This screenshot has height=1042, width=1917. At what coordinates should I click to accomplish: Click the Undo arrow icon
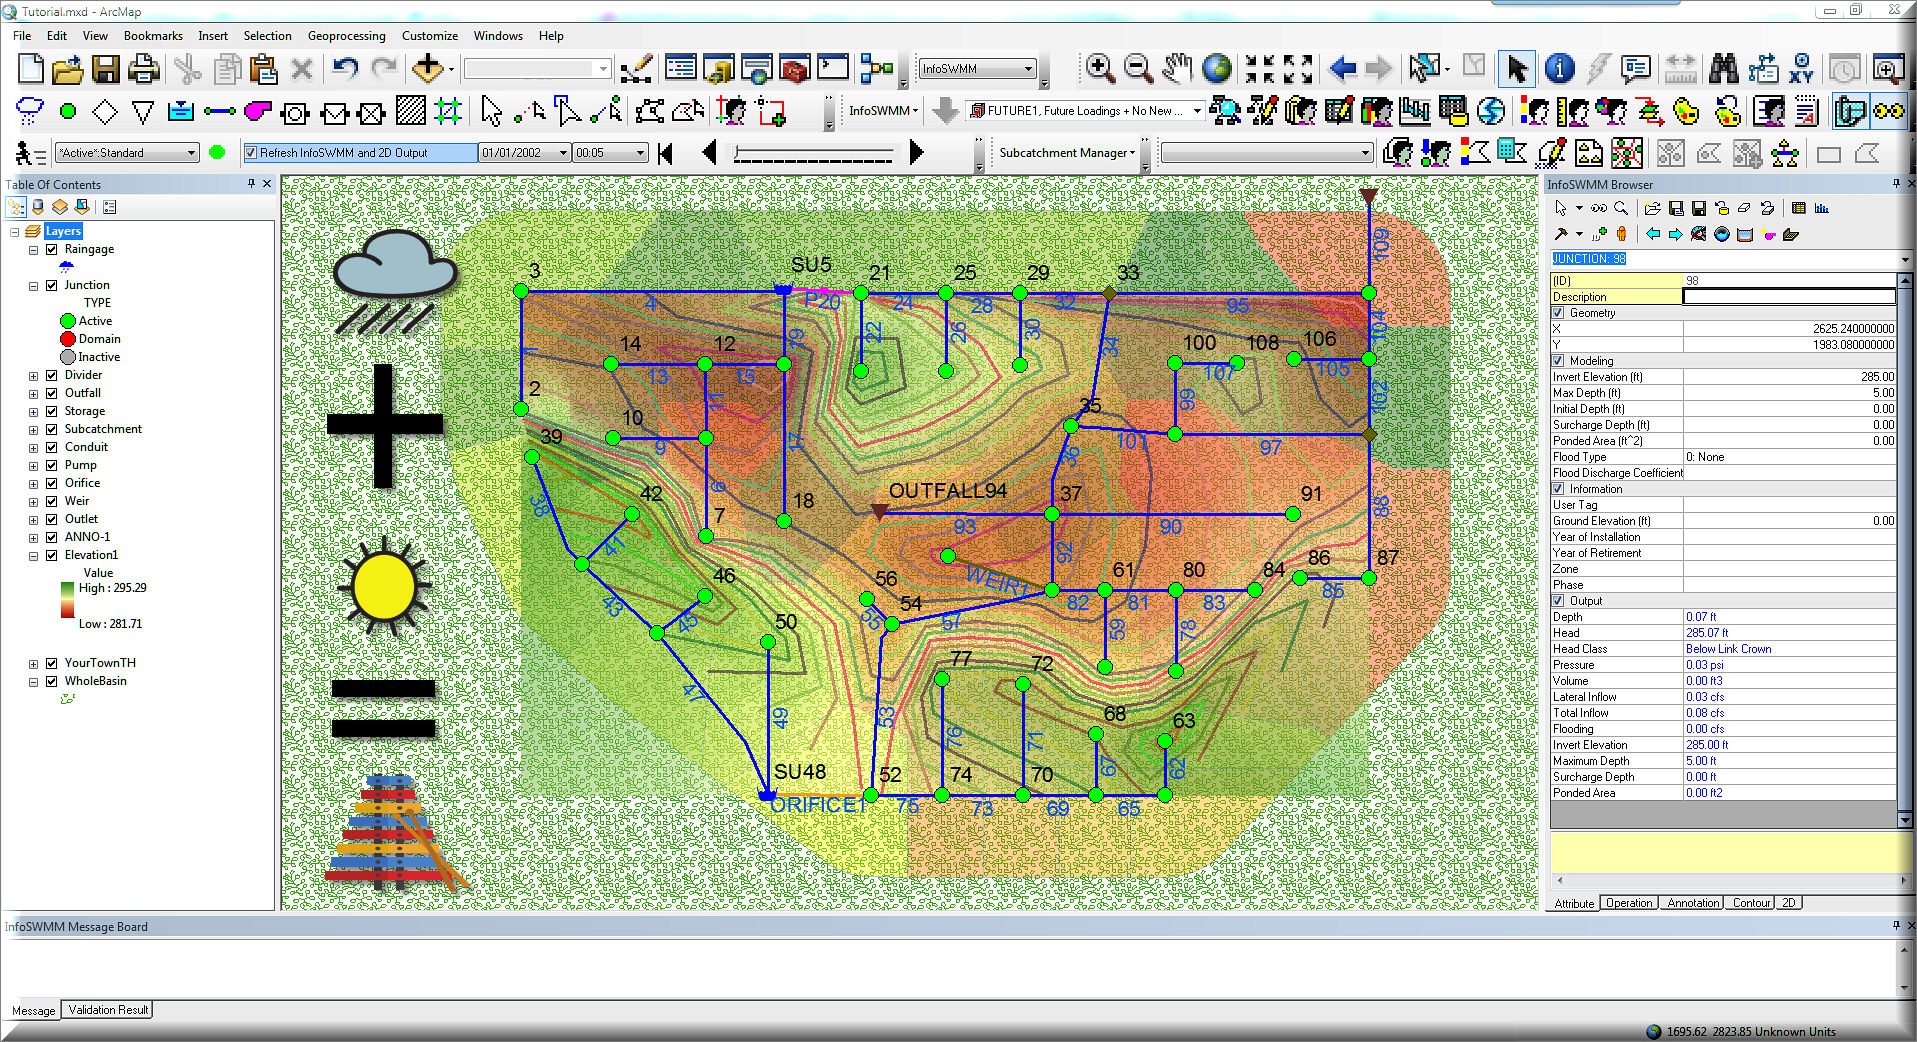pos(345,69)
